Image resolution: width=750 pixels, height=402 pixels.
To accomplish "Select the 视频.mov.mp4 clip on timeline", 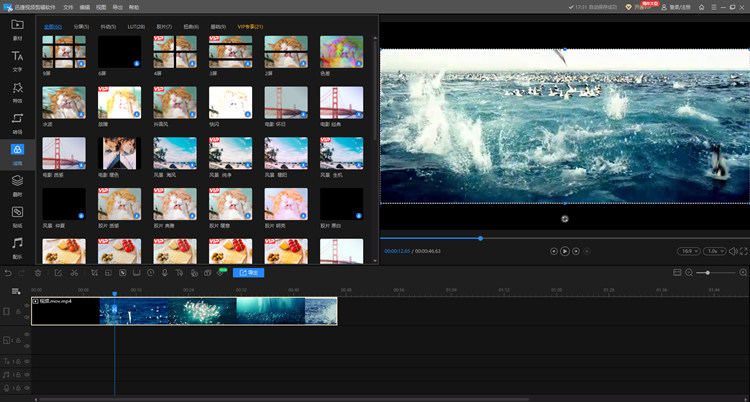I will tap(184, 311).
